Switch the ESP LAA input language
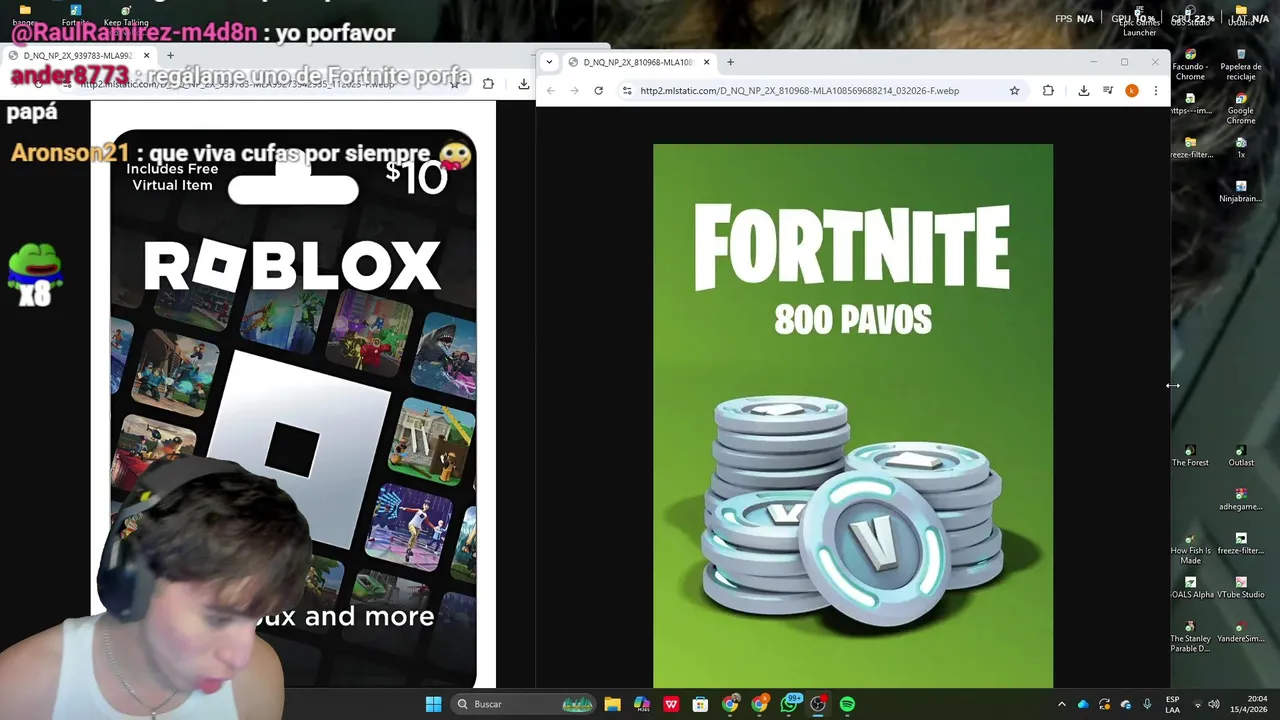 coord(1172,704)
